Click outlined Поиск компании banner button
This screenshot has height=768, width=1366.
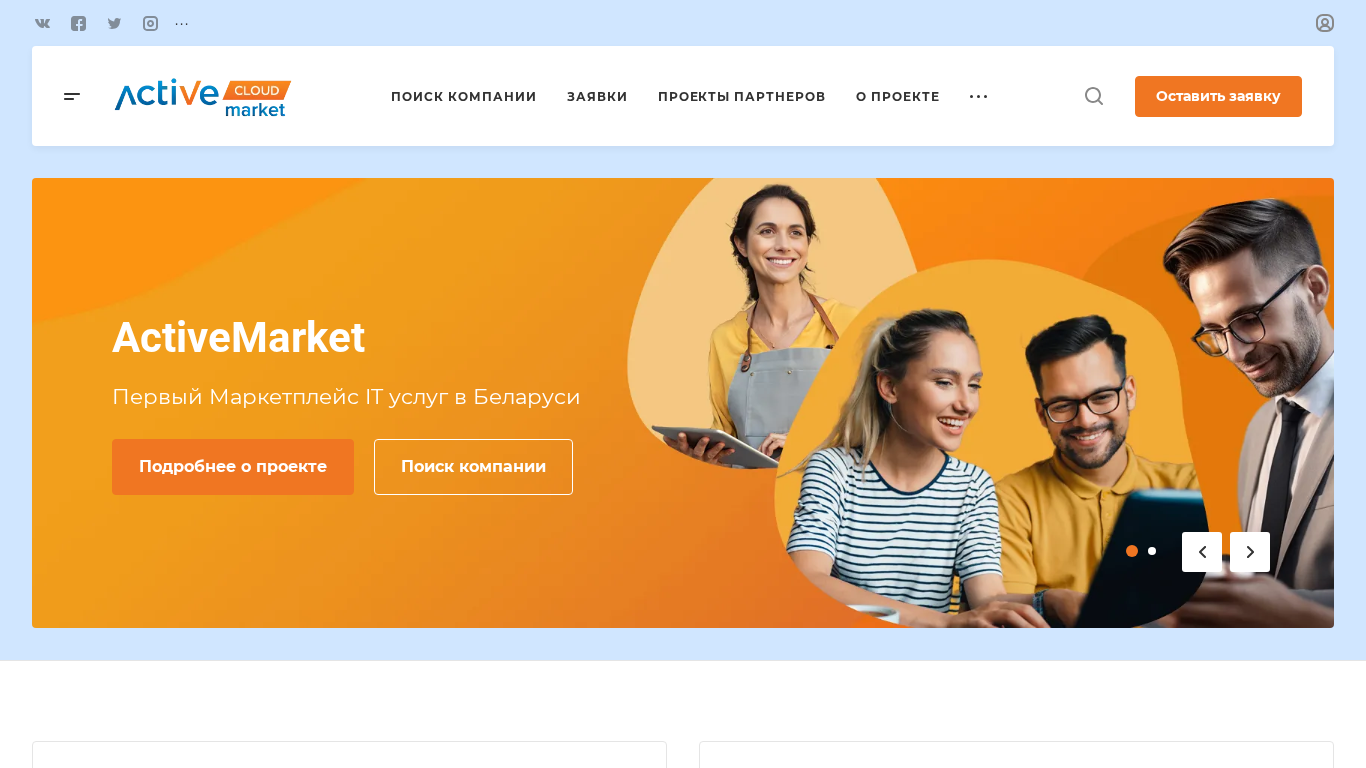473,467
